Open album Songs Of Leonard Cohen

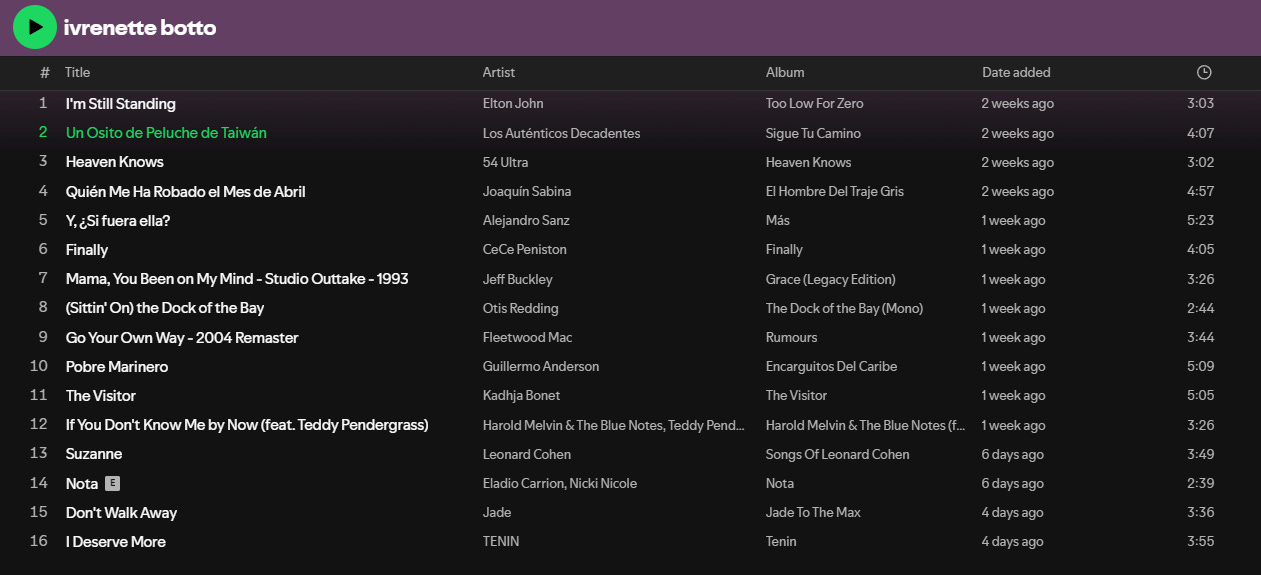(838, 454)
